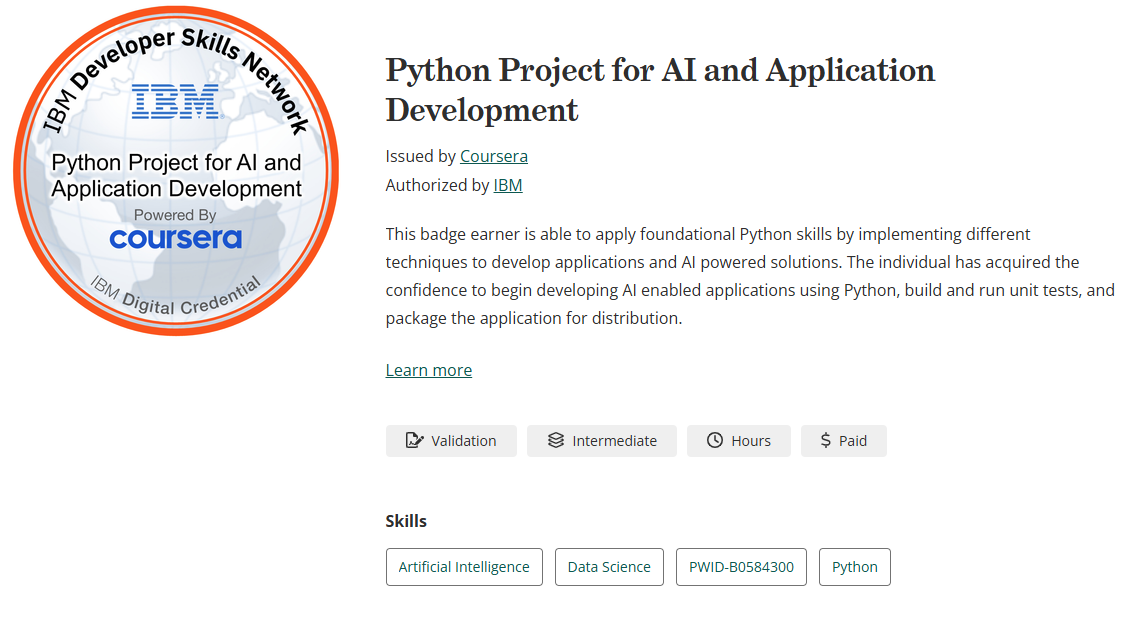Follow the Learn more link
Screen dimensions: 1139x617
pyautogui.click(x=429, y=370)
